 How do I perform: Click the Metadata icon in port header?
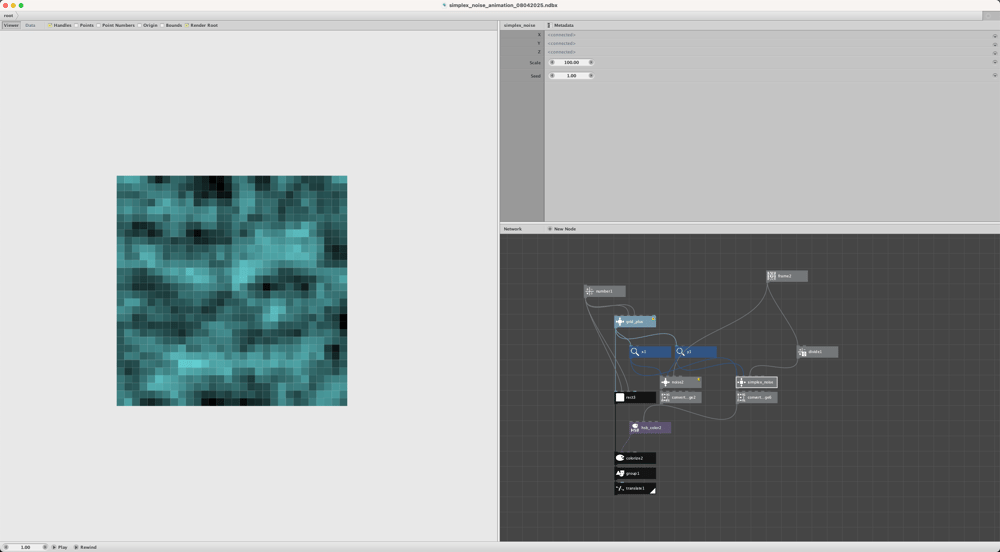click(x=548, y=25)
